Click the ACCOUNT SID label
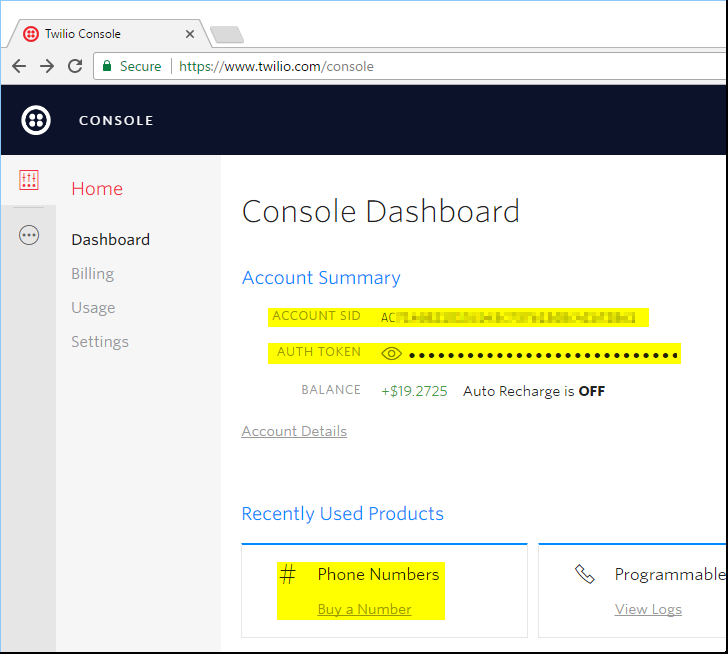728x654 pixels. (316, 316)
